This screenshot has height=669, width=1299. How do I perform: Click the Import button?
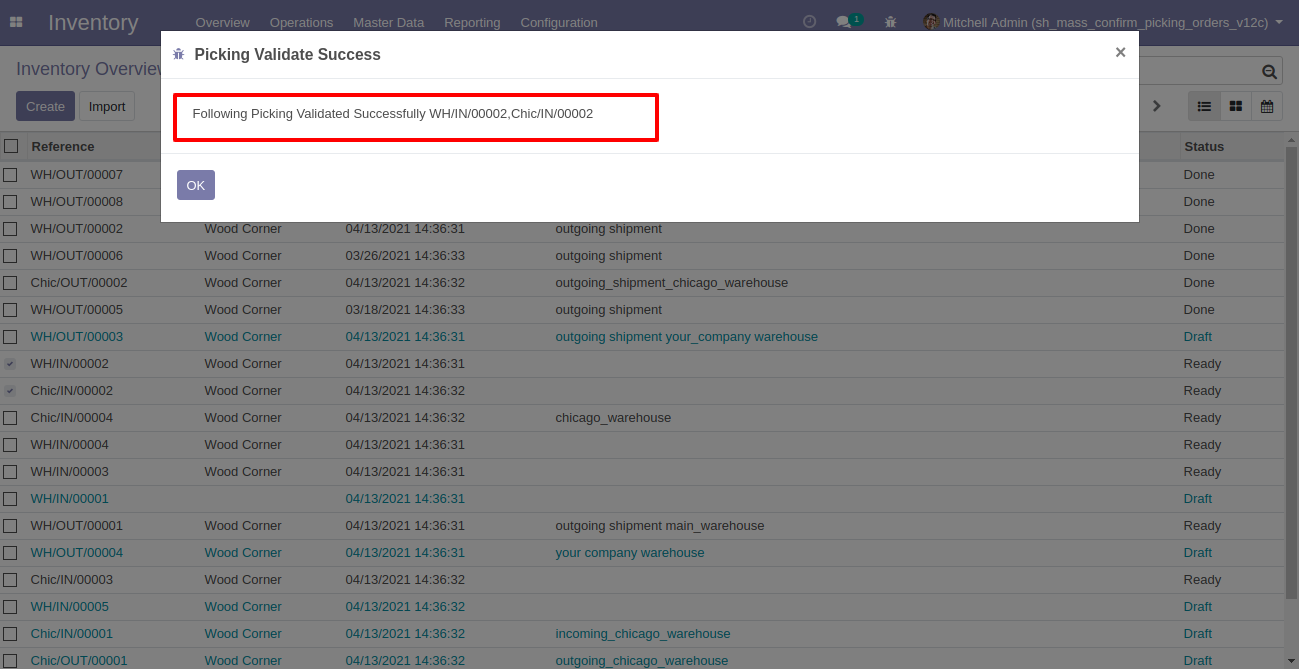coord(107,106)
